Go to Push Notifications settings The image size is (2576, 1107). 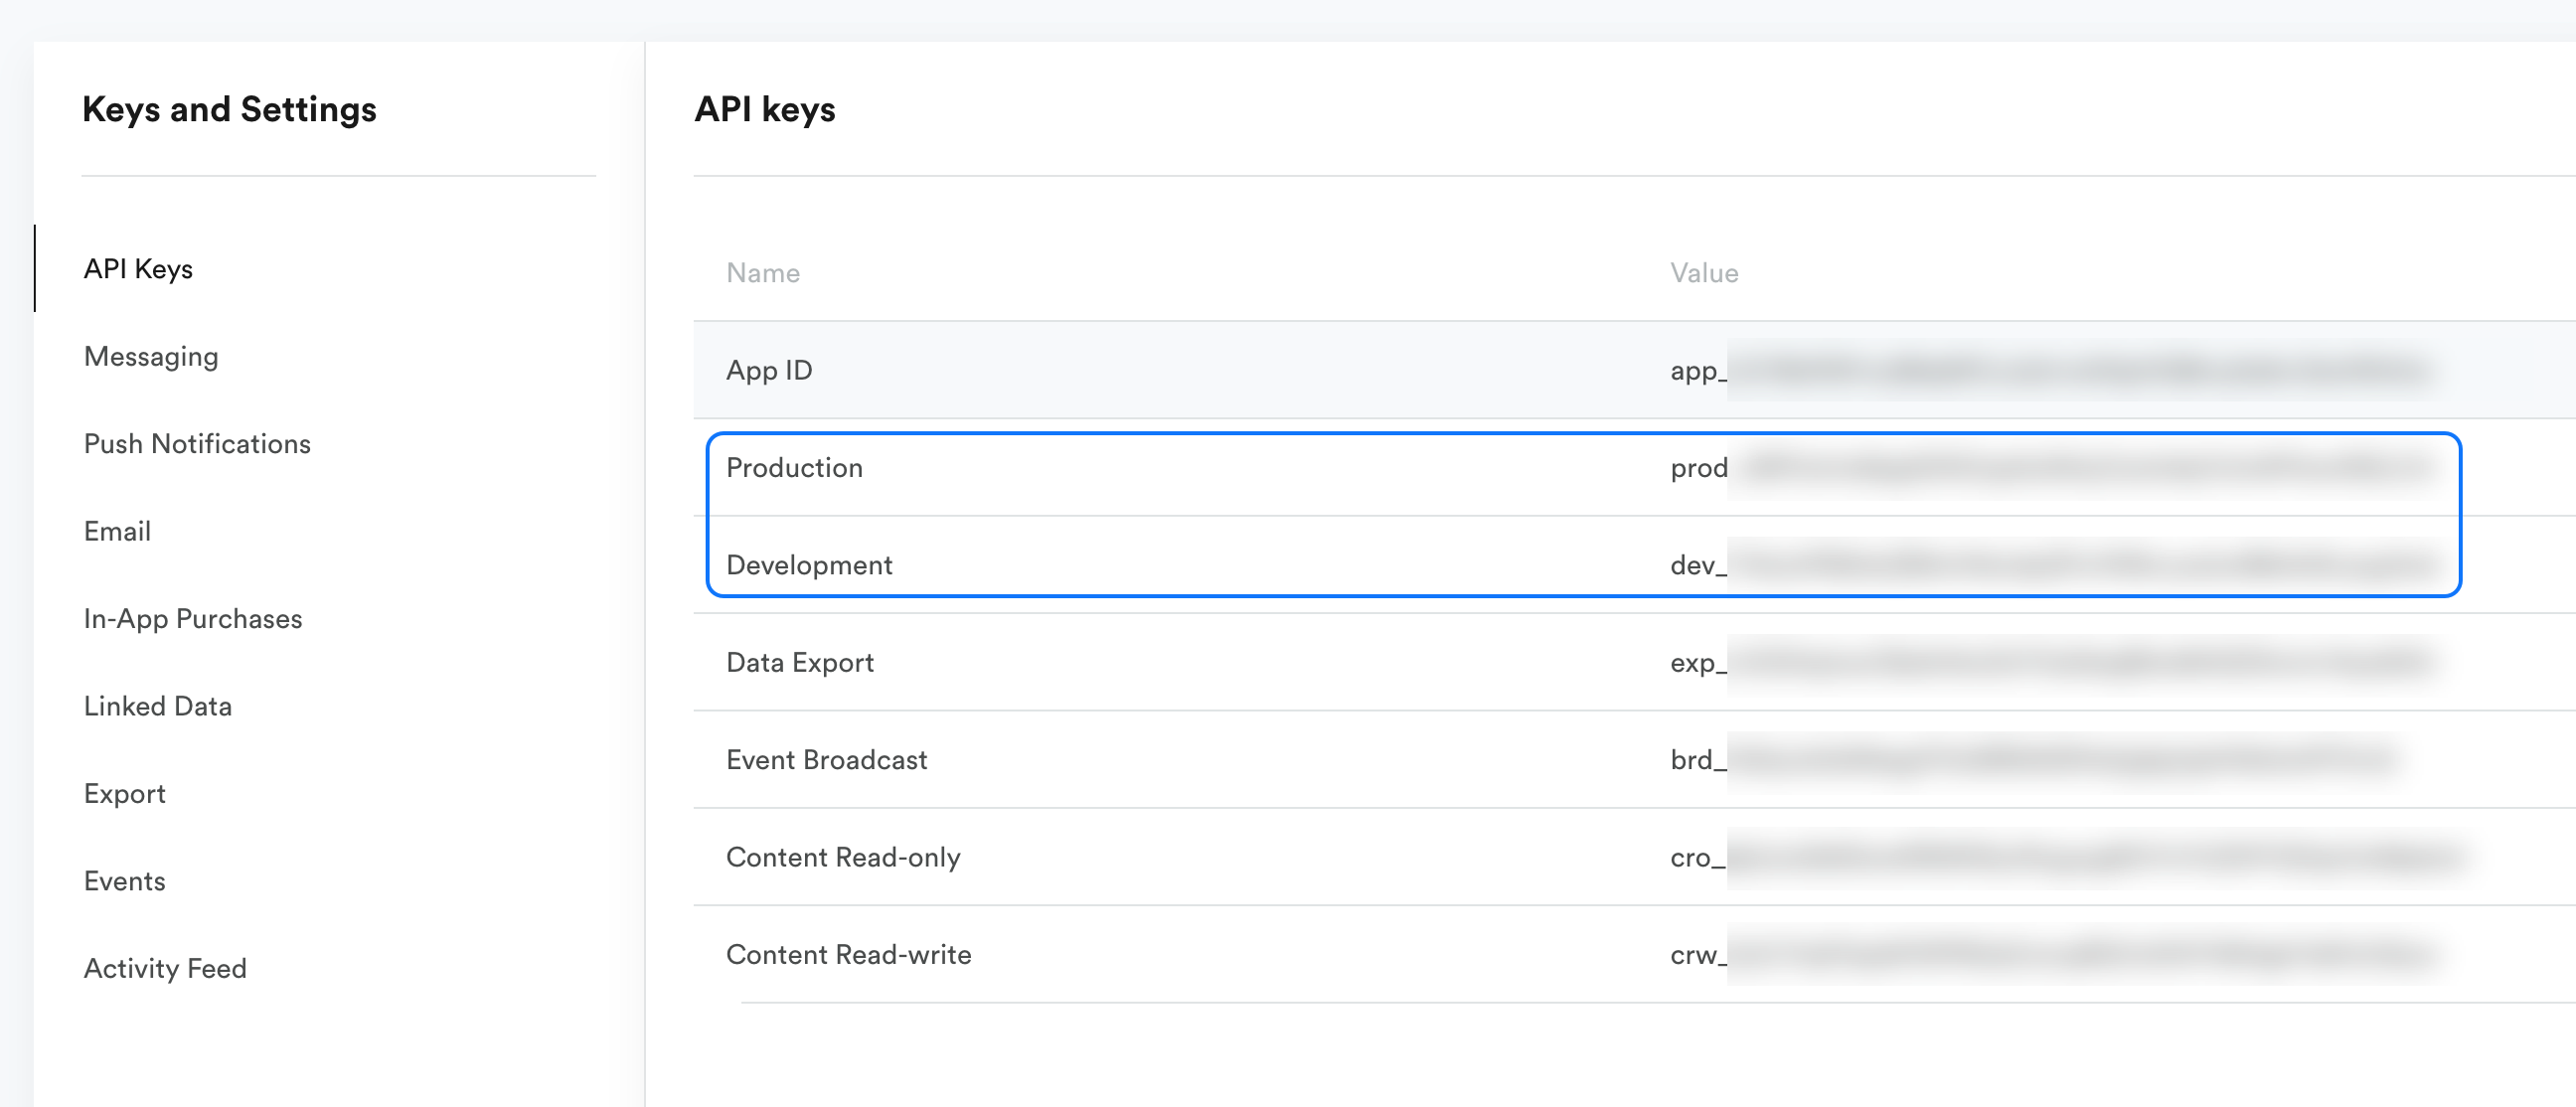click(x=197, y=444)
